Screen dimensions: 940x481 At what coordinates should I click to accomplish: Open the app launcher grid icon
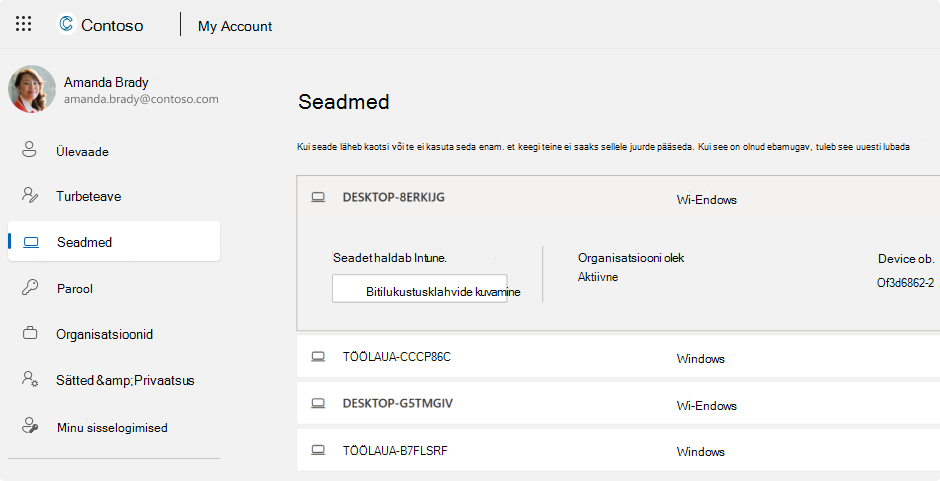coord(23,24)
